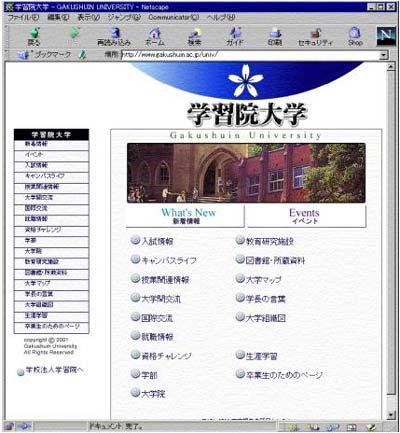This screenshot has height=433, width=400.
Task: Go to Home (ホーム) icon
Action: [x=154, y=36]
